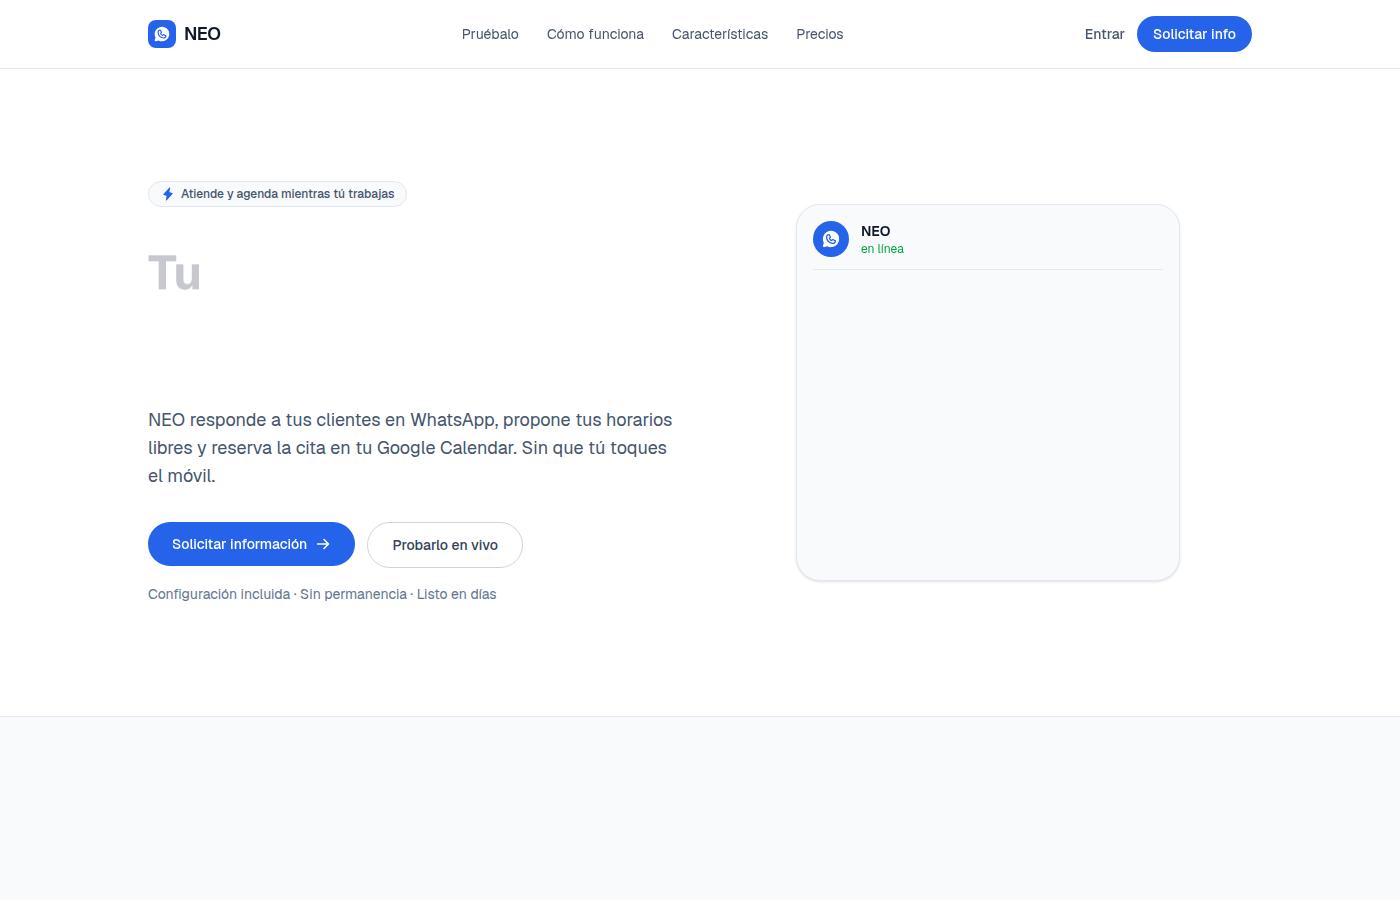Screen dimensions: 1400x900
Task: Click the 'Sin permanencia' text
Action: tap(353, 594)
